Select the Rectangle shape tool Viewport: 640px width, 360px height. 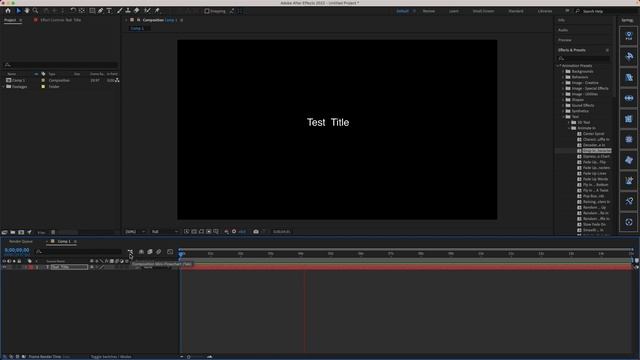92,11
